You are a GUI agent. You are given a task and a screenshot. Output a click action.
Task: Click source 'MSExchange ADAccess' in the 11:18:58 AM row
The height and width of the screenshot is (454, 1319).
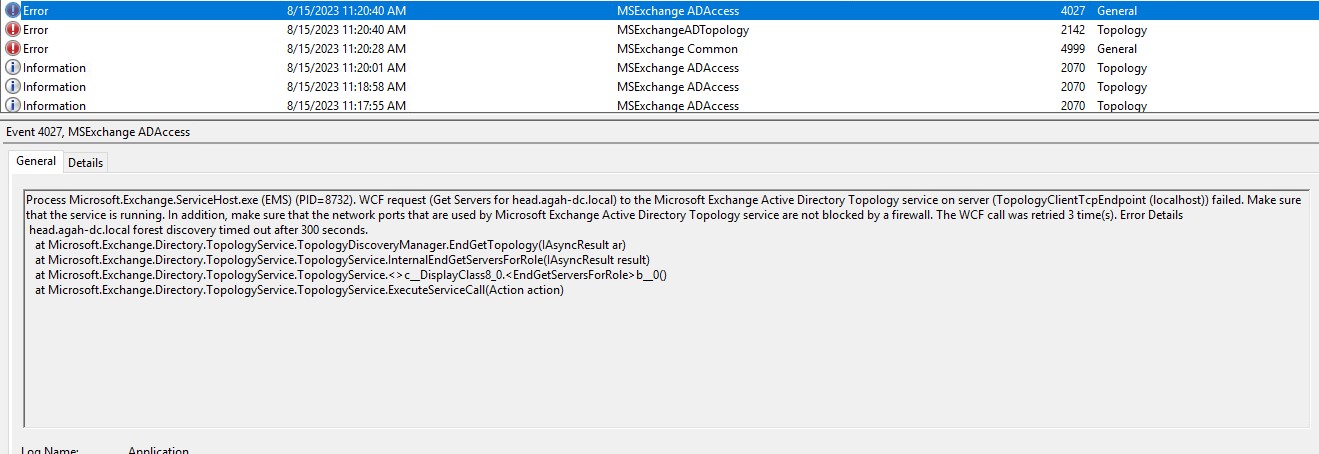678,87
